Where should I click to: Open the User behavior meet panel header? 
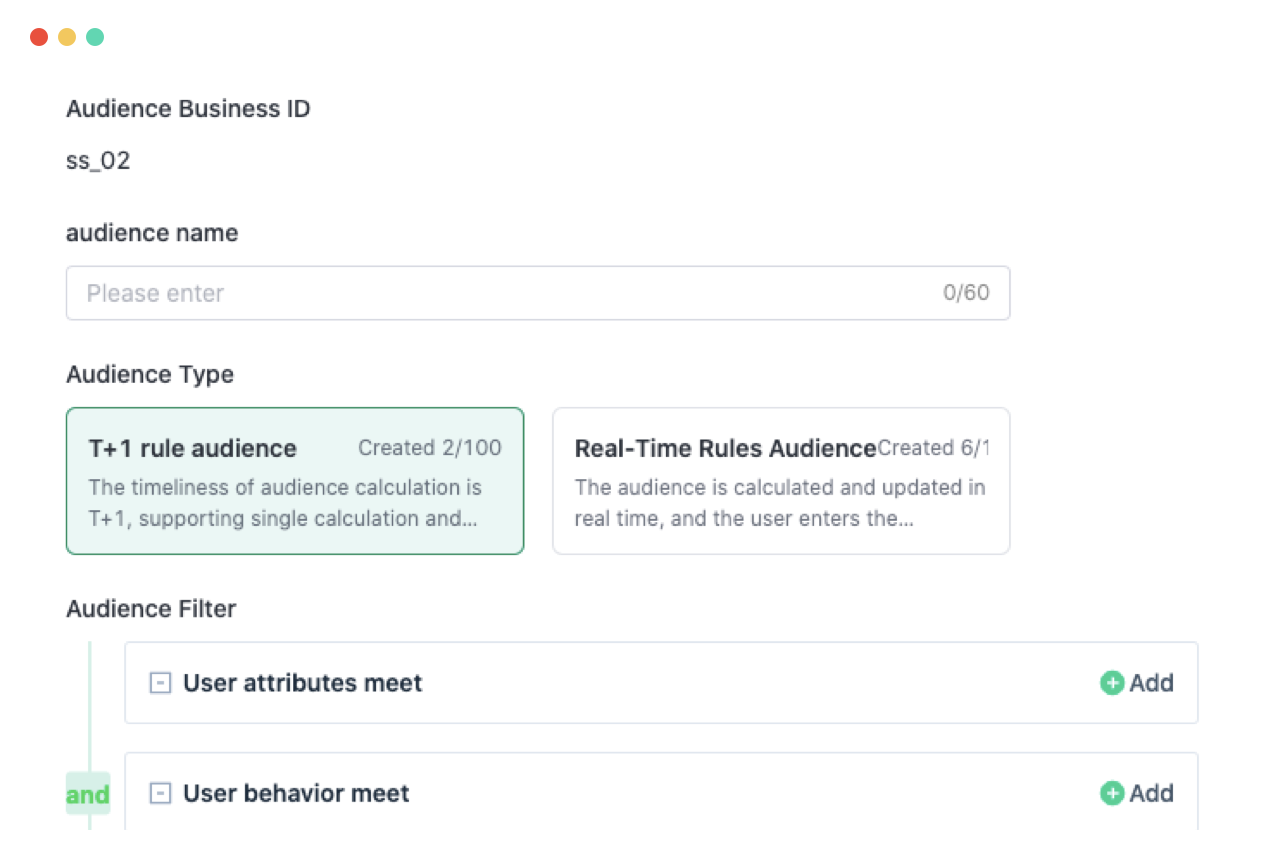(296, 793)
